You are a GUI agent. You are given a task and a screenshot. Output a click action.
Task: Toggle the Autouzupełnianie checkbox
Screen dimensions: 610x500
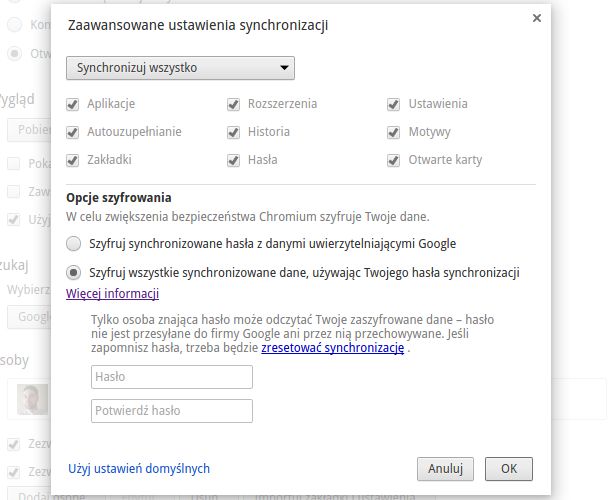point(72,132)
